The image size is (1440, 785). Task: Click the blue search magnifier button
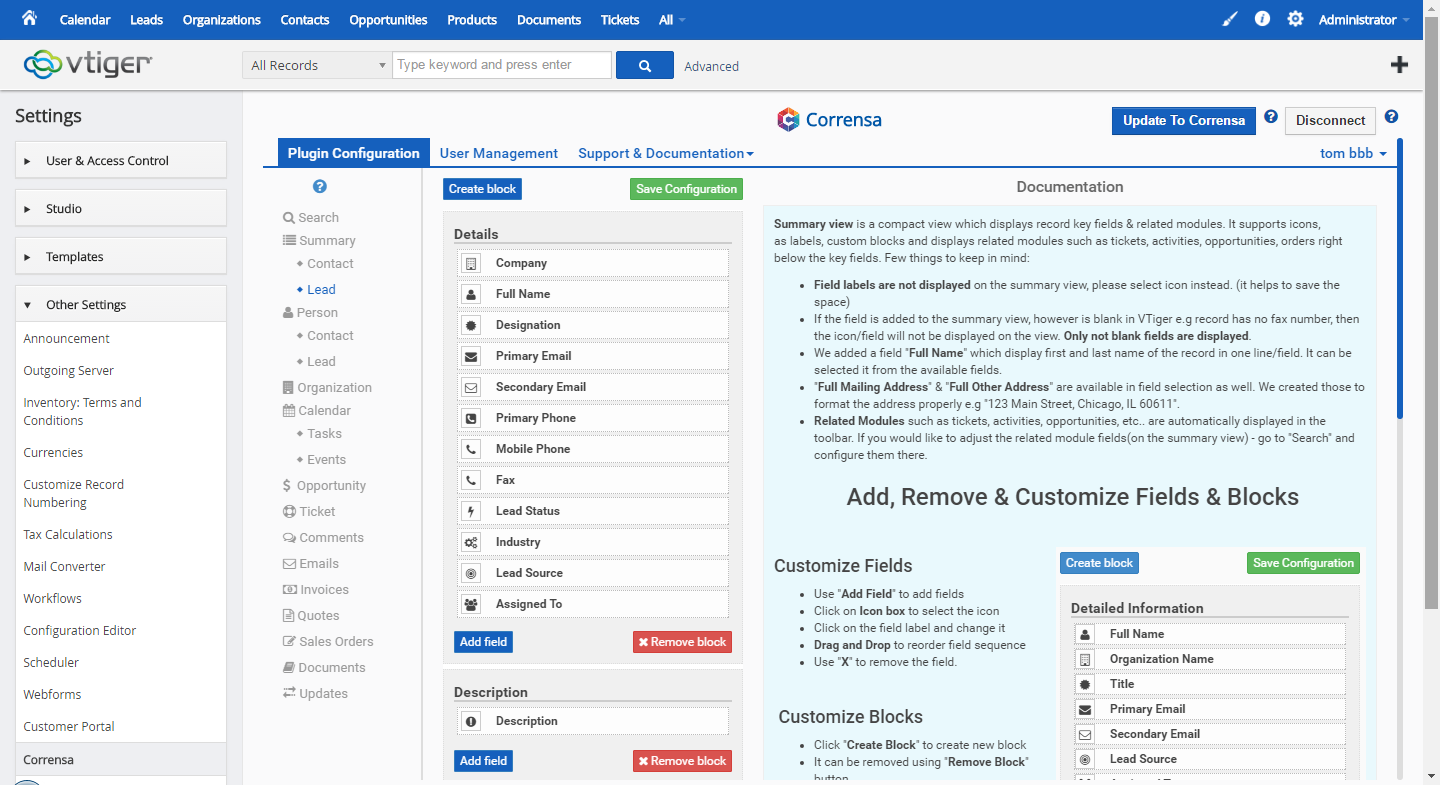coord(645,65)
